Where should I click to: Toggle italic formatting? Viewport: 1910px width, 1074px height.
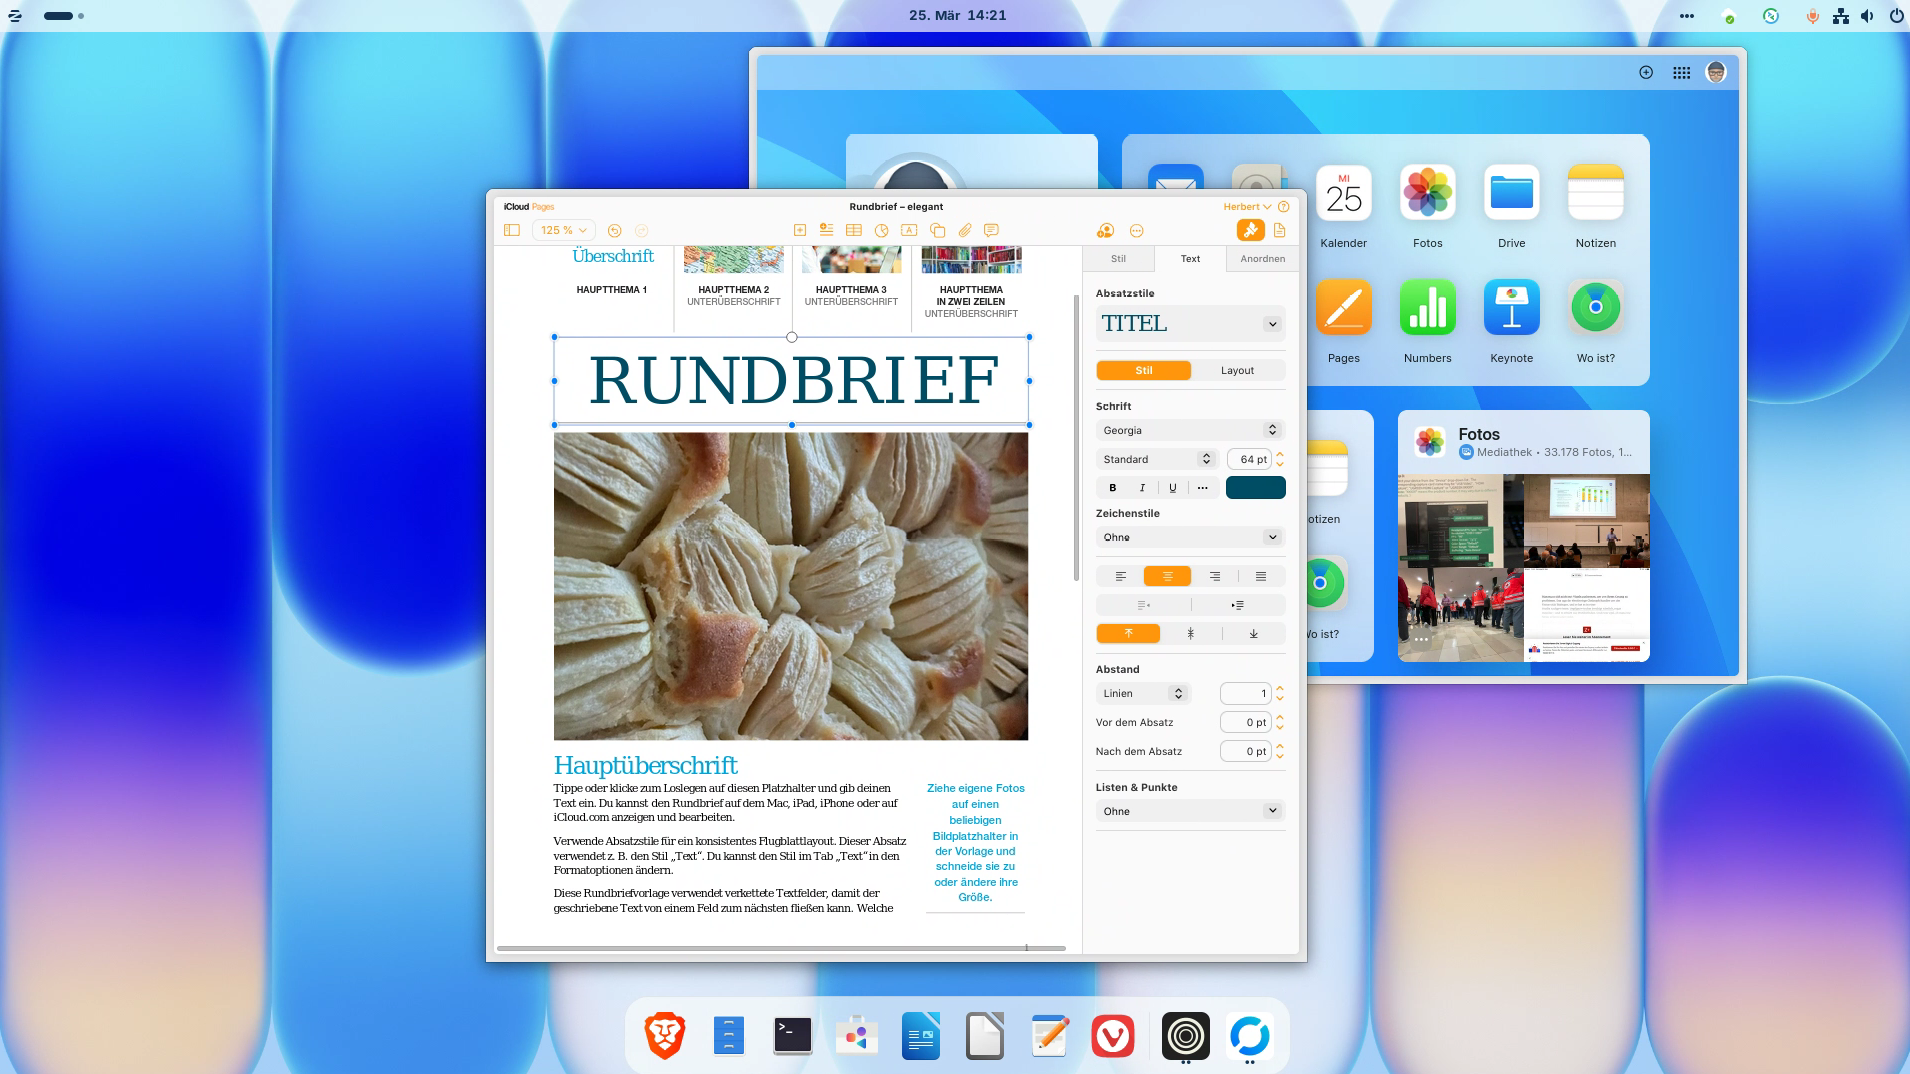click(x=1142, y=488)
